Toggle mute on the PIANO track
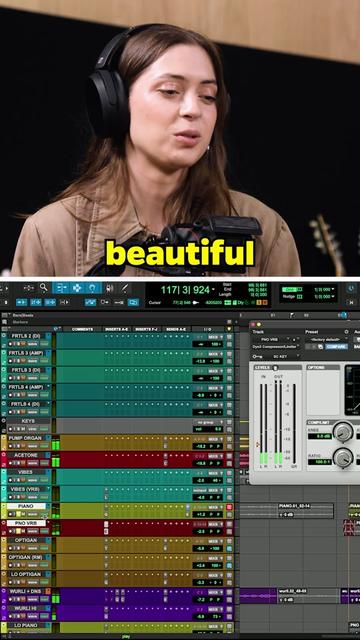 click(x=23, y=514)
